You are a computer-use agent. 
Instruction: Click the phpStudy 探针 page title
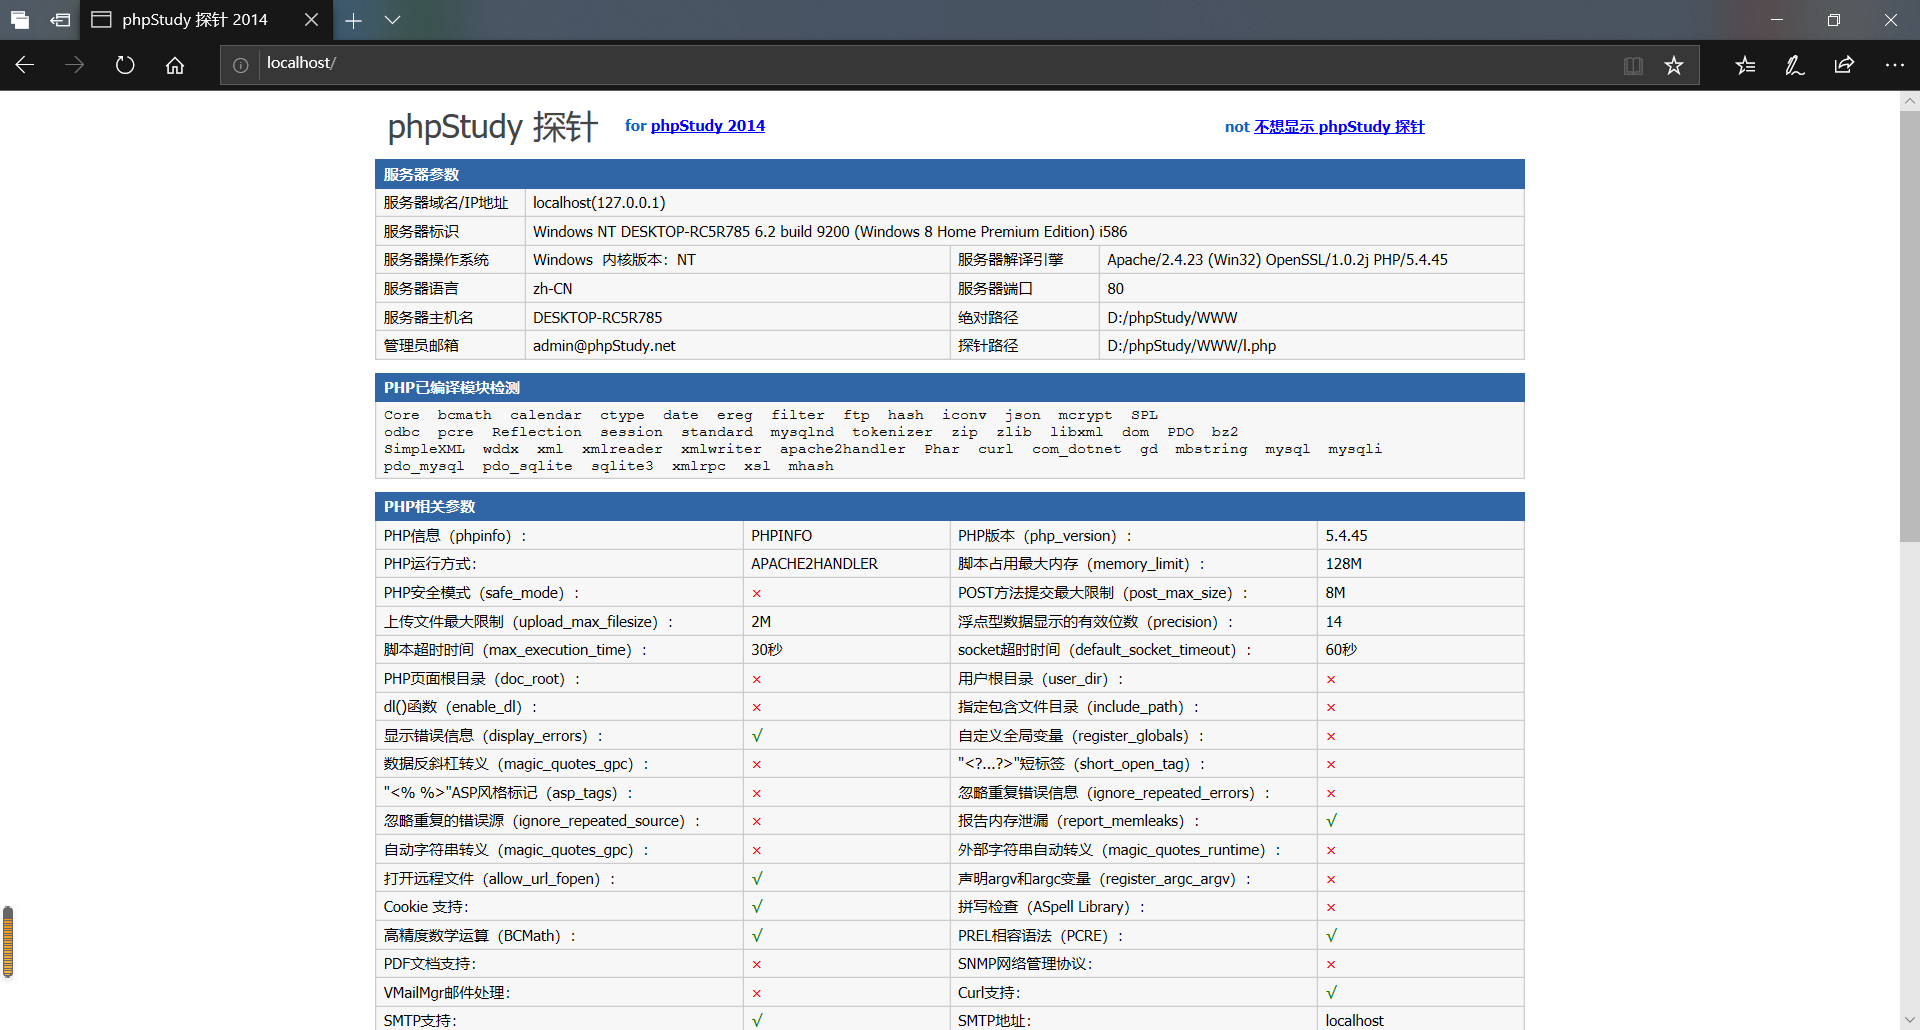coord(492,127)
